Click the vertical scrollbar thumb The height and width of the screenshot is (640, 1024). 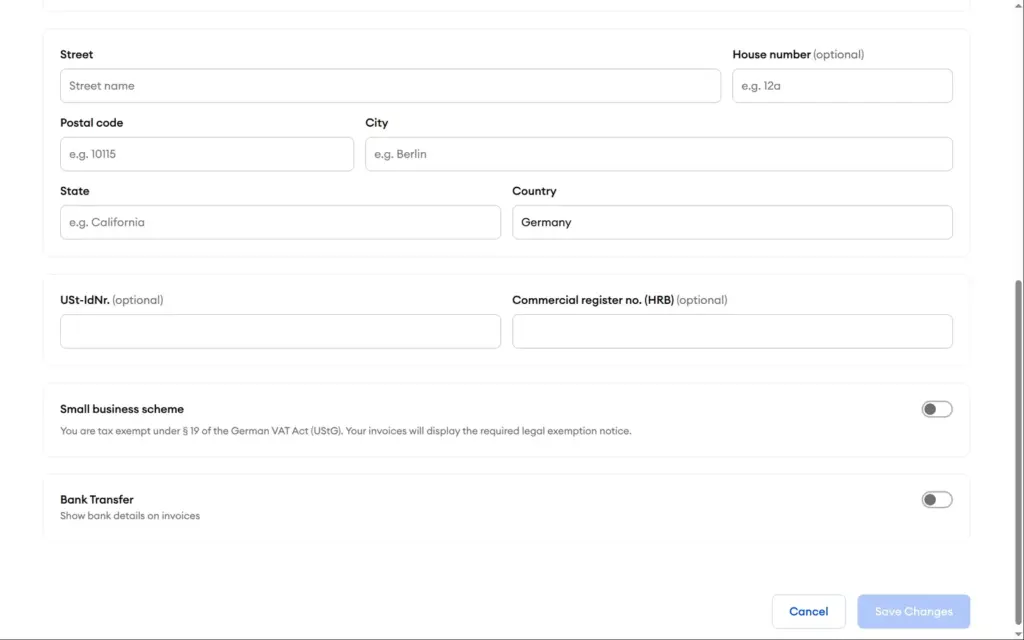[x=1018, y=451]
